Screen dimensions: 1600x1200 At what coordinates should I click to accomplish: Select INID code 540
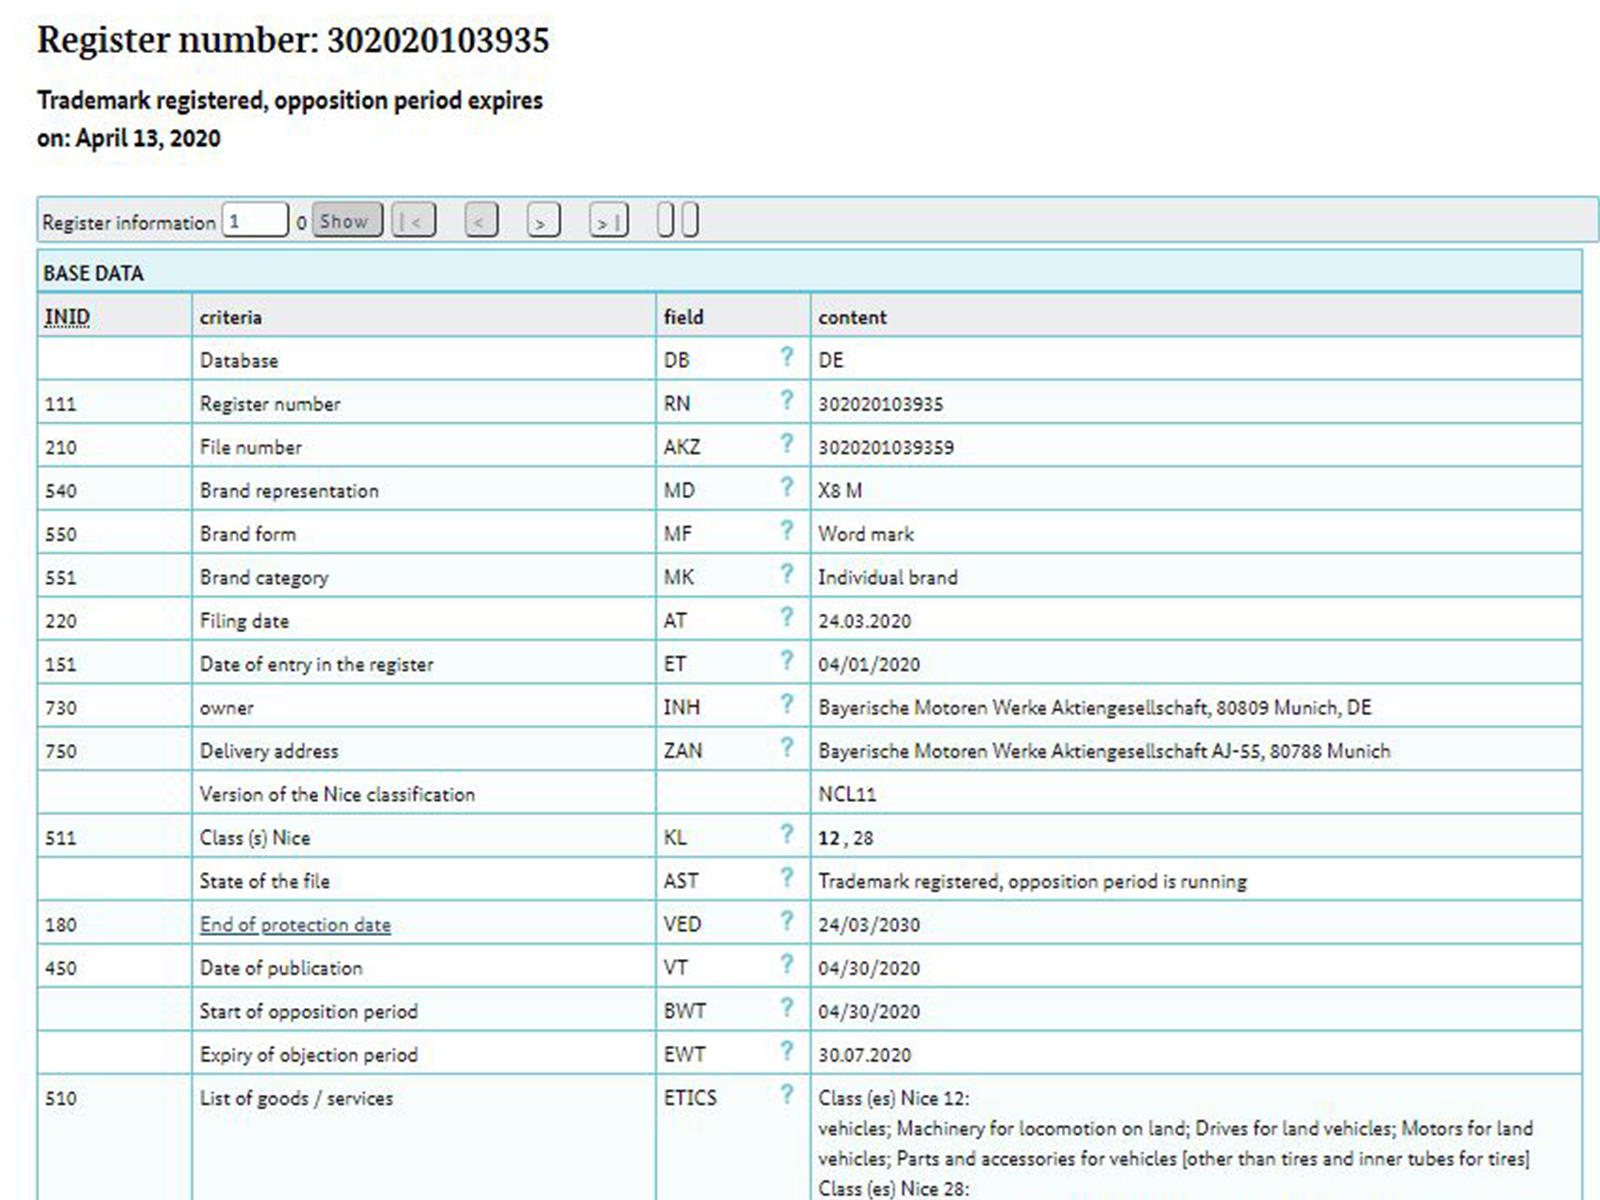coord(60,491)
